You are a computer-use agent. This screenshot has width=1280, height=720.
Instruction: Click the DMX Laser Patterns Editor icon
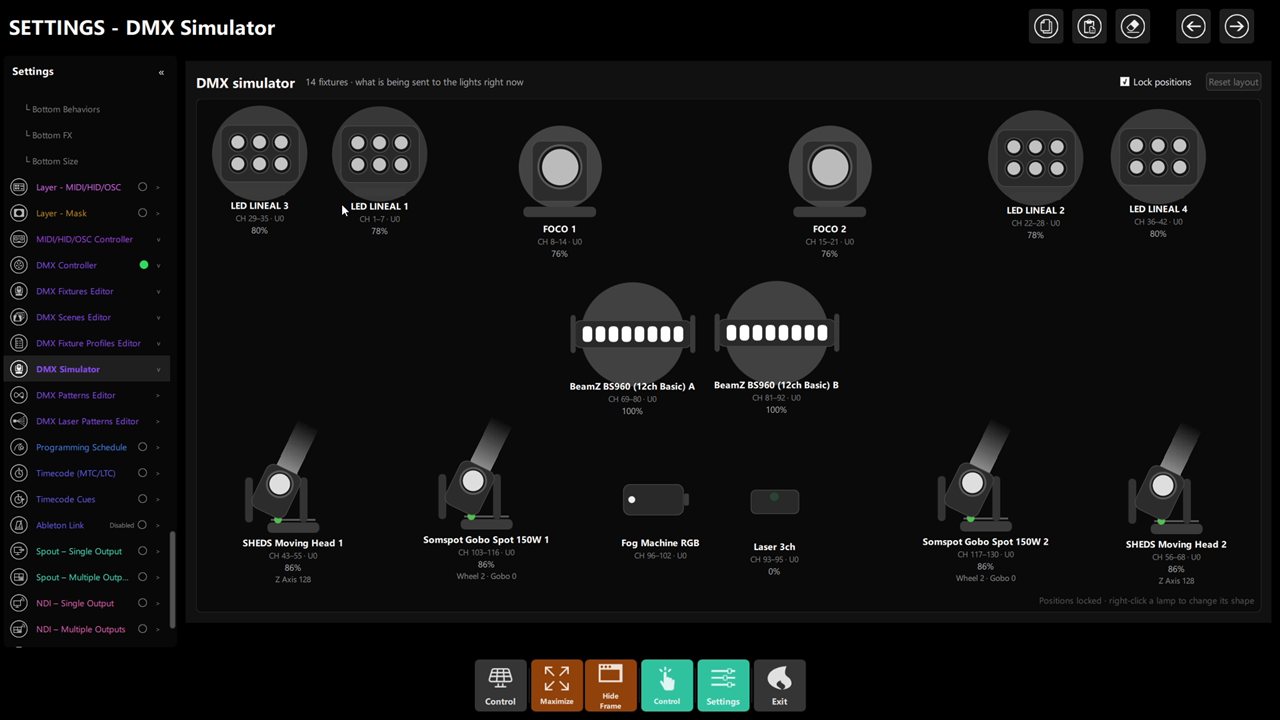pyautogui.click(x=18, y=421)
